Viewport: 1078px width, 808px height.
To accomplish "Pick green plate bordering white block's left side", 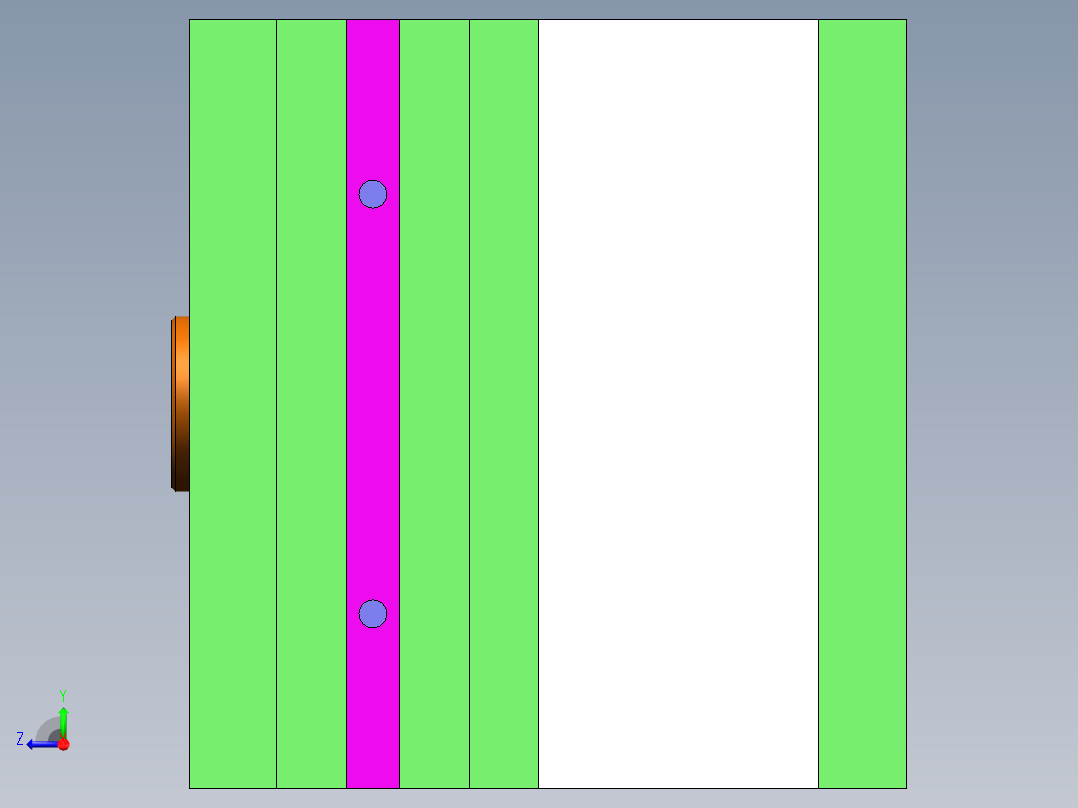I will [x=504, y=404].
